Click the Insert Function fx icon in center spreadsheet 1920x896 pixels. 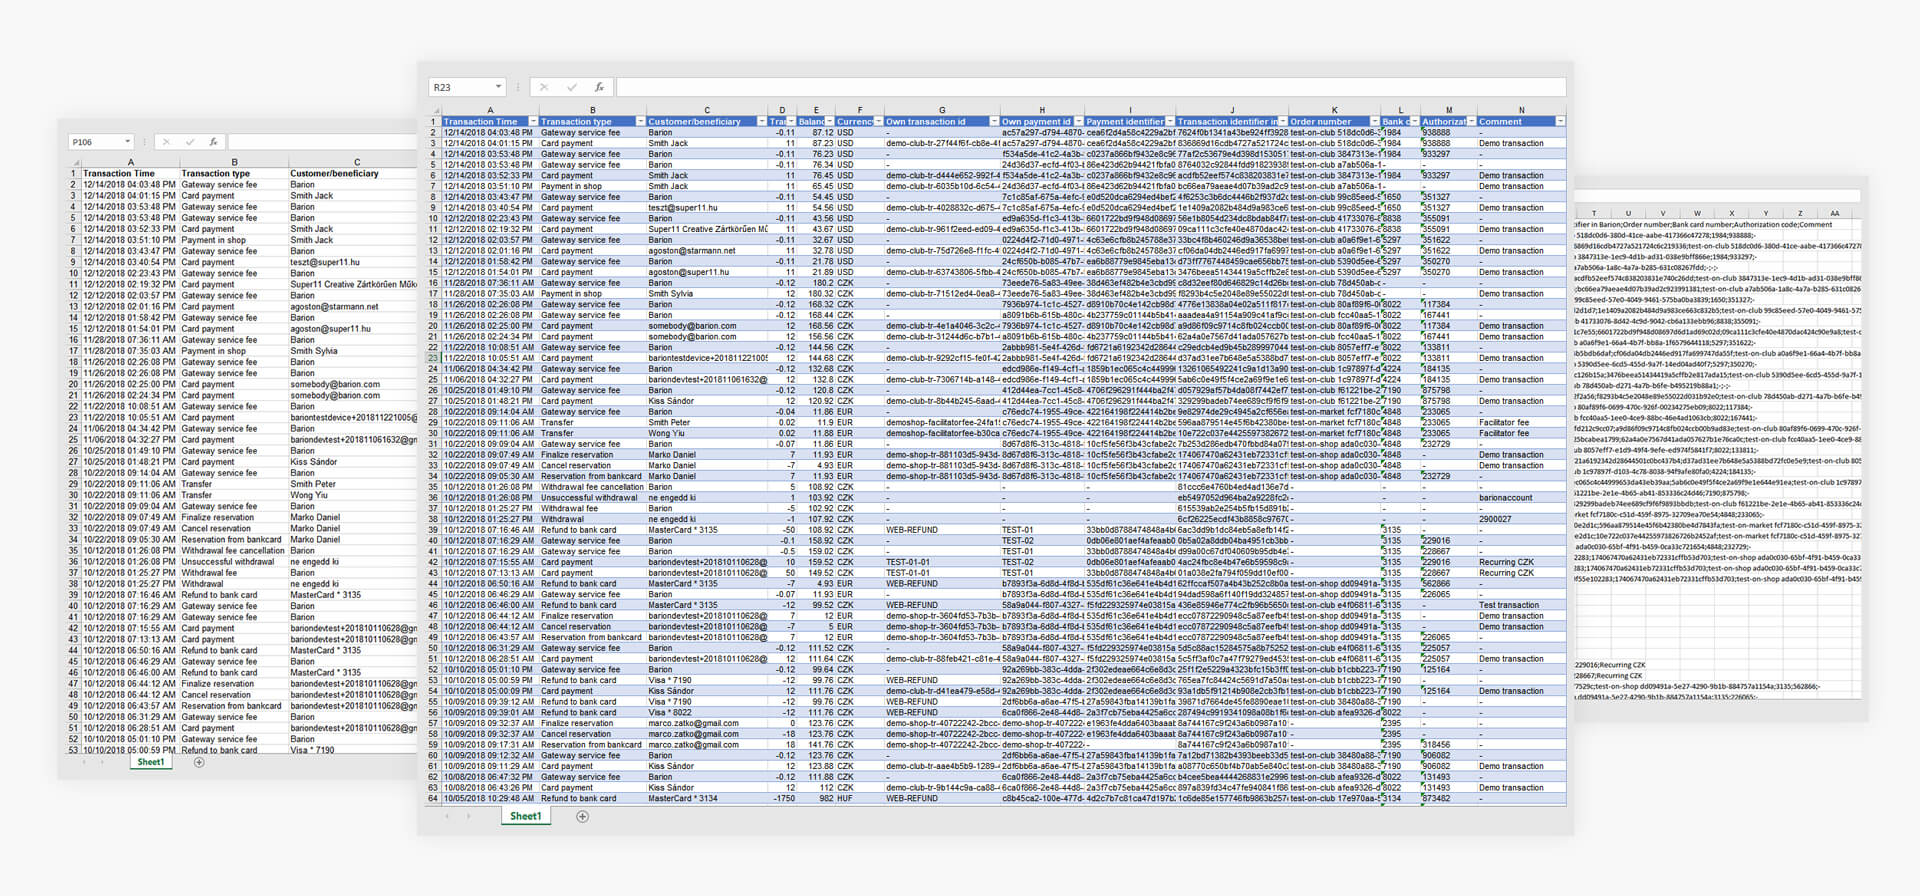click(599, 88)
